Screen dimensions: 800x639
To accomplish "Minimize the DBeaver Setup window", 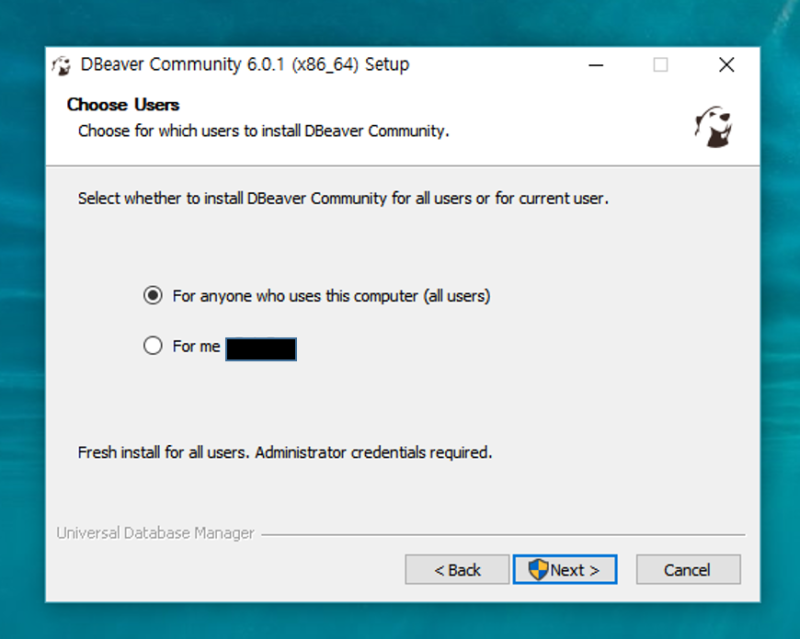I will (595, 65).
